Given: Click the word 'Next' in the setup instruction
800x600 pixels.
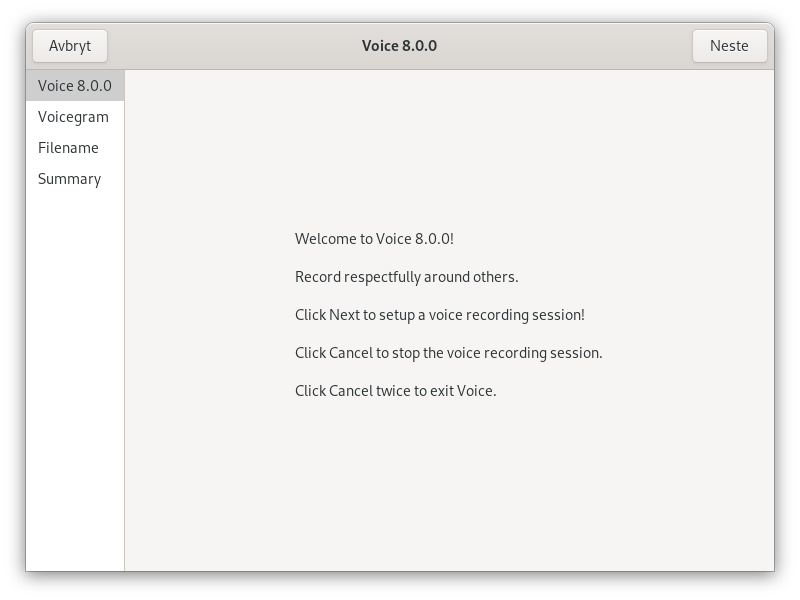Looking at the screenshot, I should pos(344,315).
